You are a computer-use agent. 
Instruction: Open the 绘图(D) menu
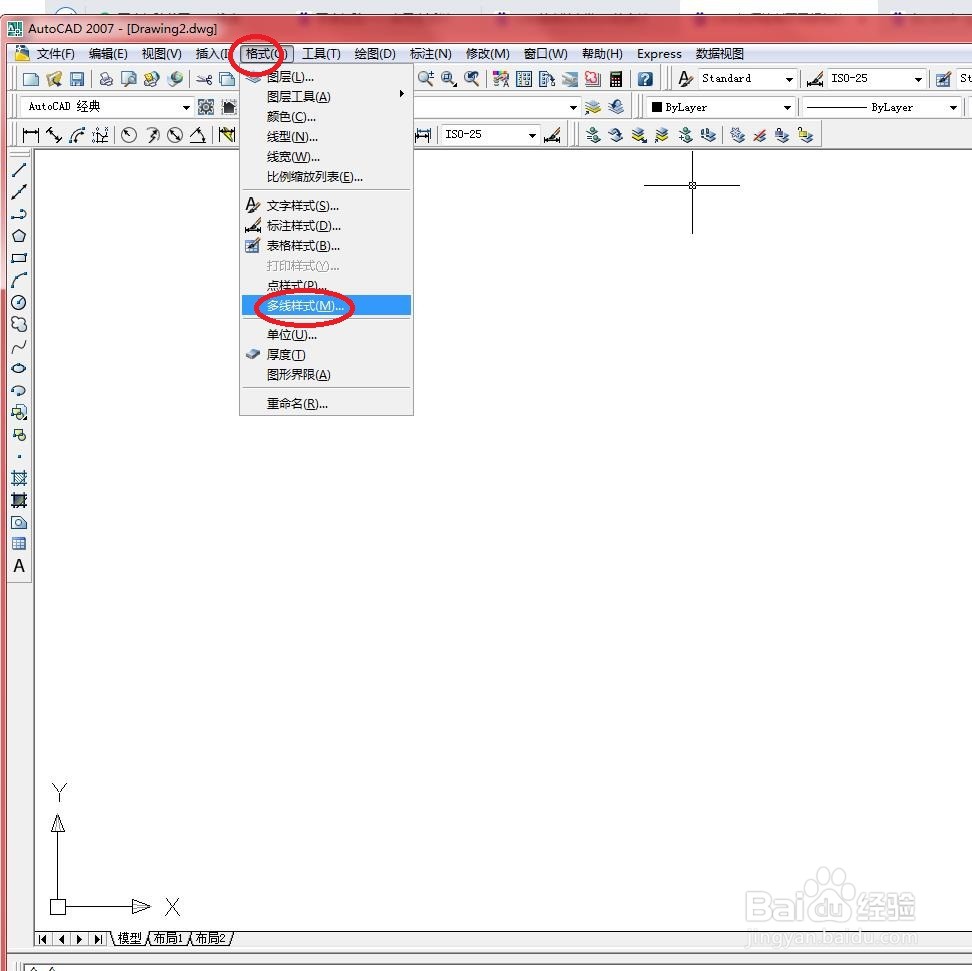tap(375, 54)
